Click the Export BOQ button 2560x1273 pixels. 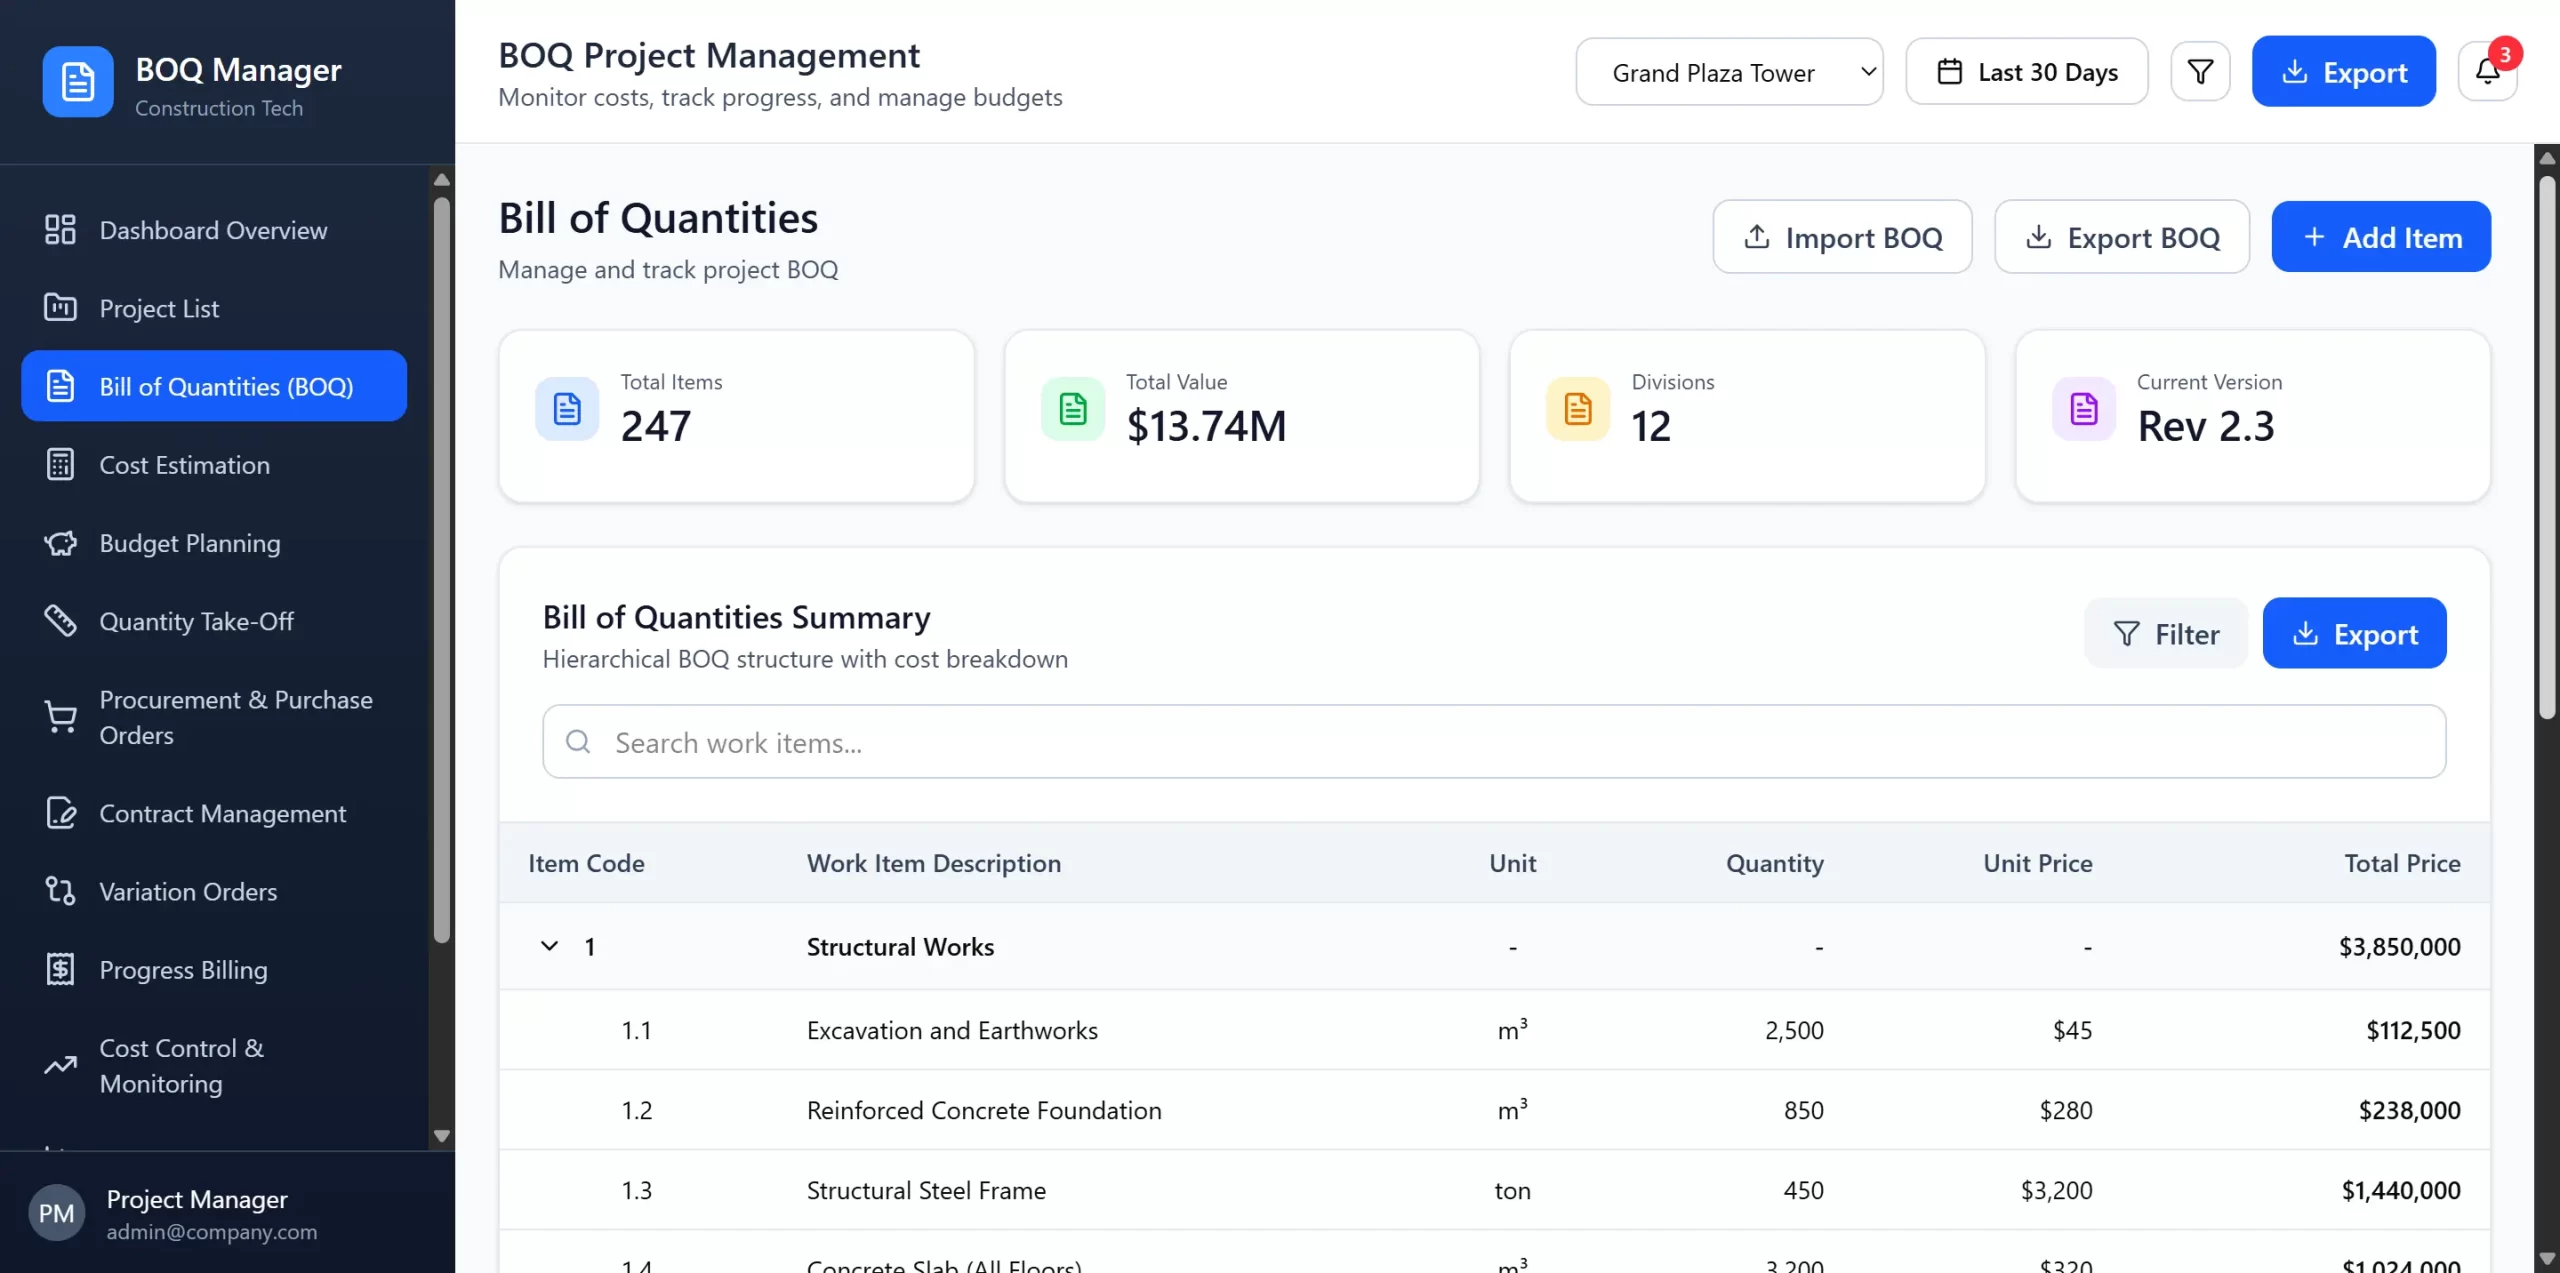click(2121, 237)
